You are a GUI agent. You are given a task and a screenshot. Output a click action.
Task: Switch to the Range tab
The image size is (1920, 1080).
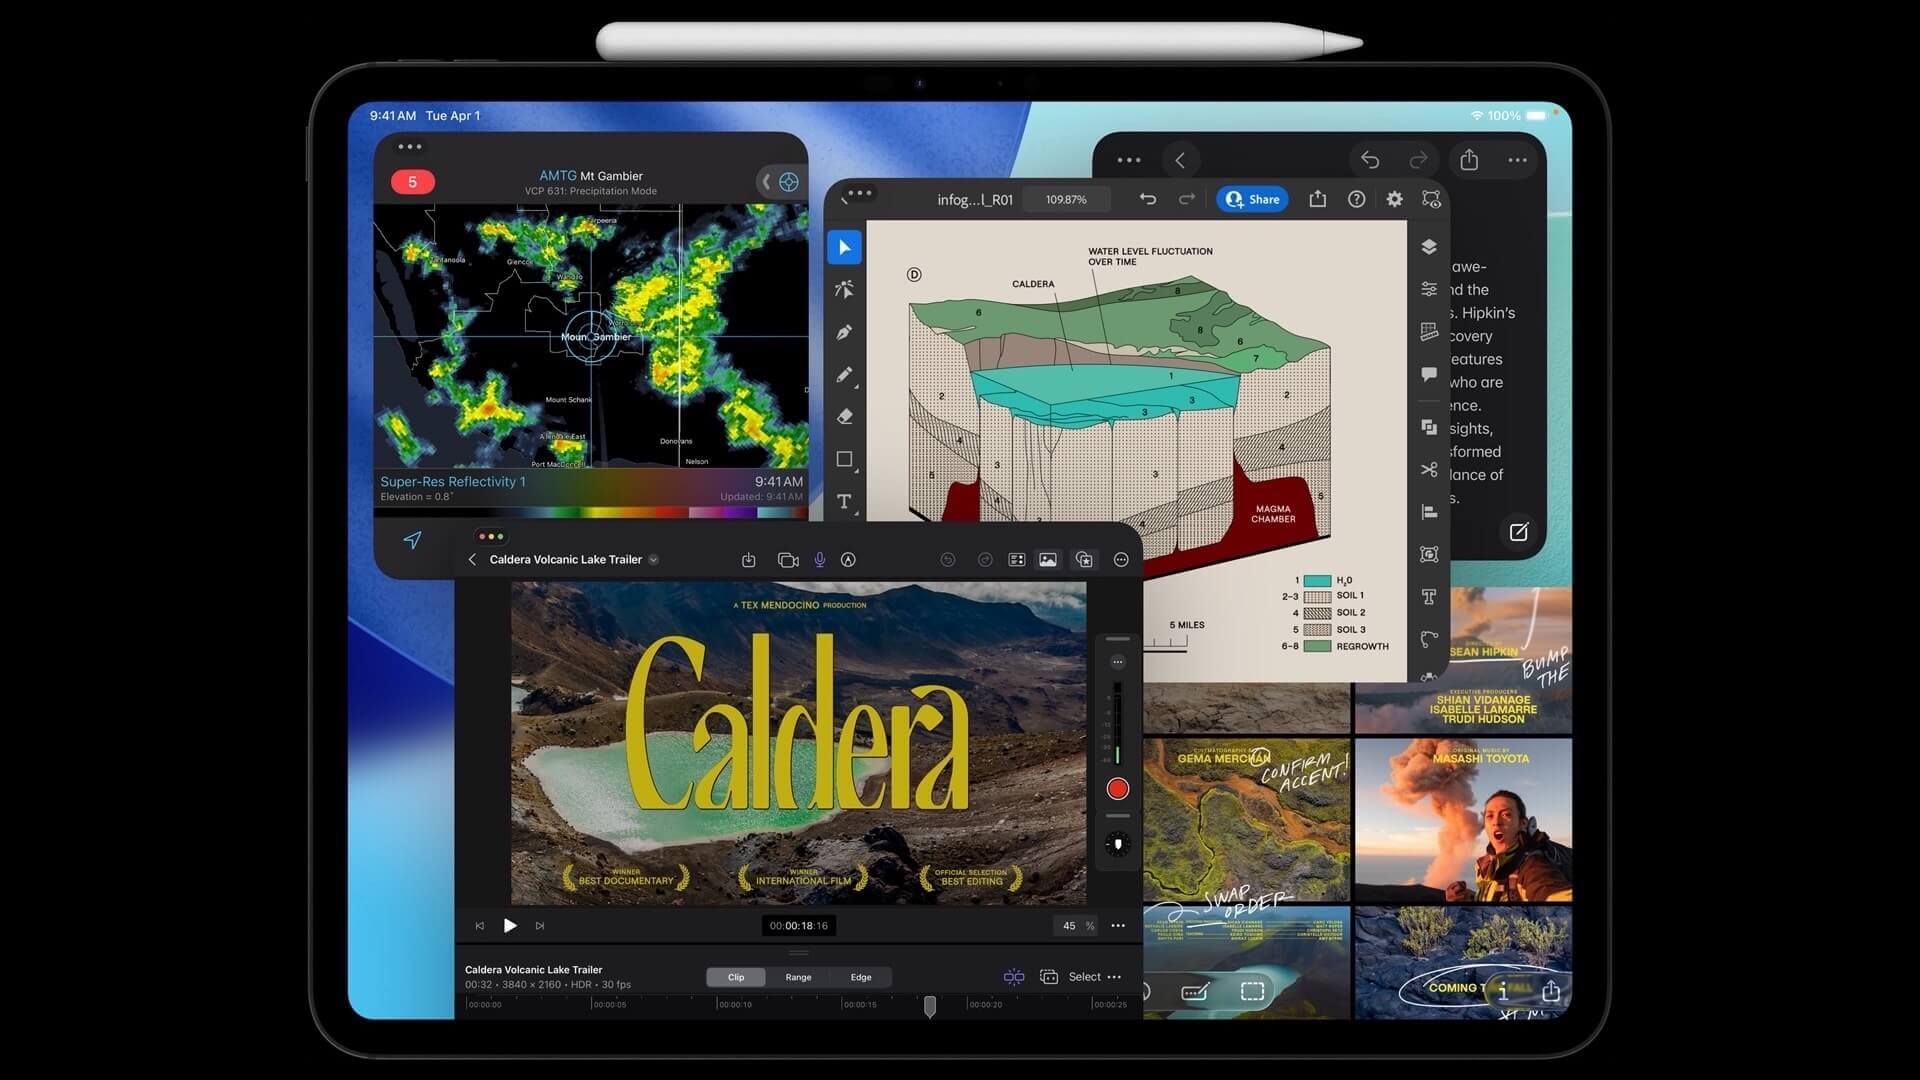pyautogui.click(x=798, y=977)
